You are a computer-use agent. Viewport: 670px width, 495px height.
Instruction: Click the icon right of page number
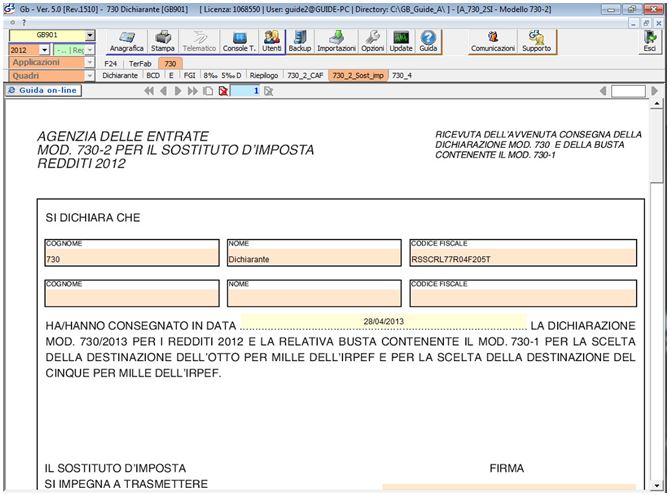(268, 91)
